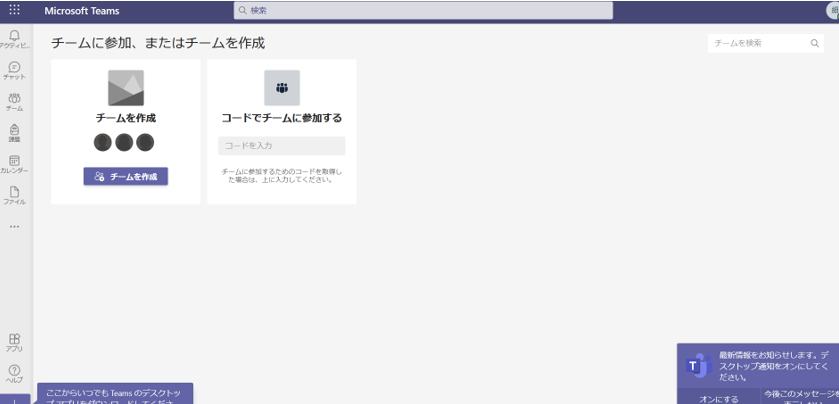Click the magnifier in team search box

pyautogui.click(x=814, y=43)
